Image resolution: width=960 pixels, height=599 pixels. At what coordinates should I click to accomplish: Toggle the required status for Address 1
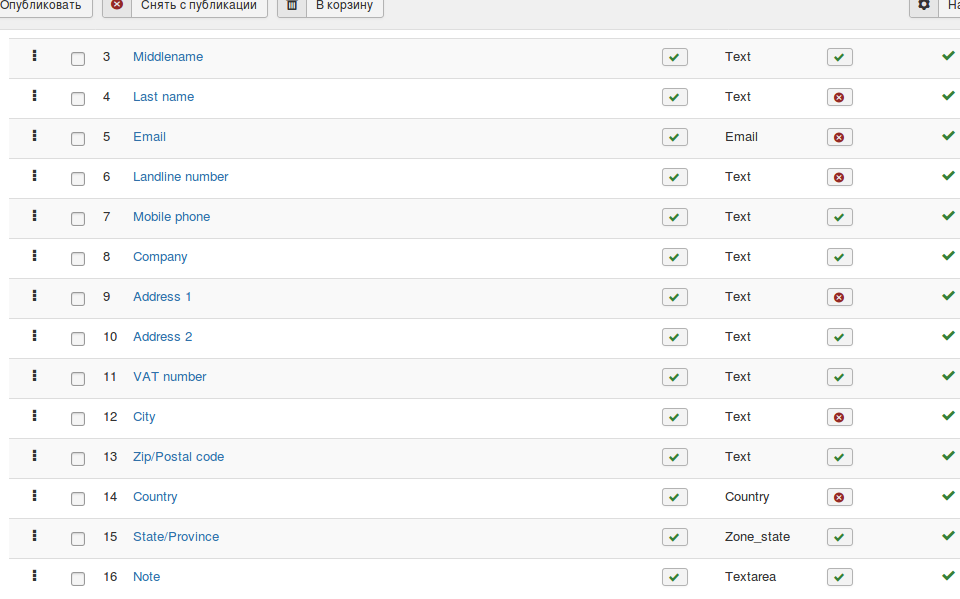(x=839, y=297)
